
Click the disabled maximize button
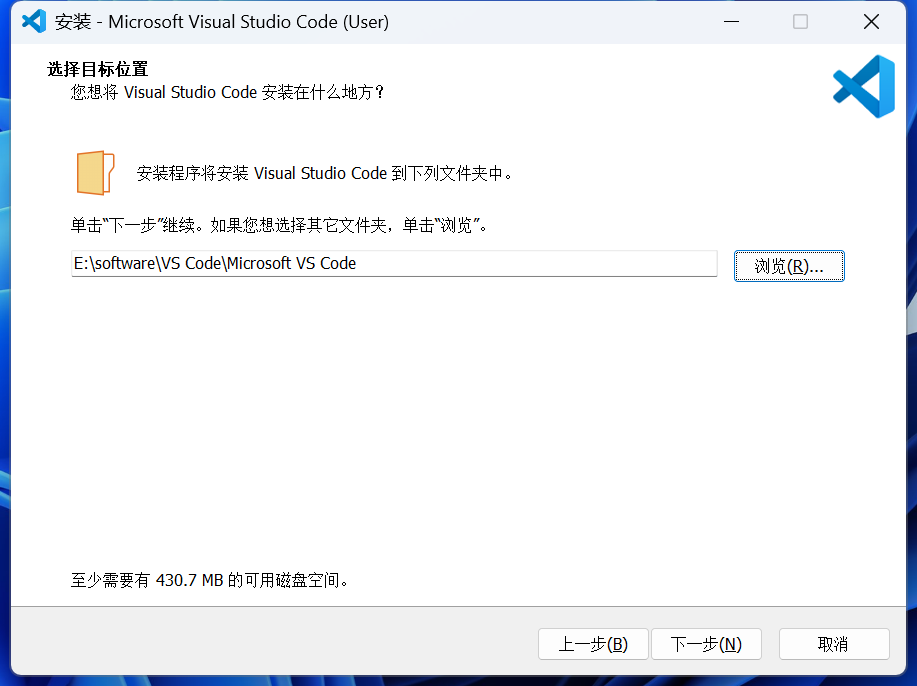[801, 22]
